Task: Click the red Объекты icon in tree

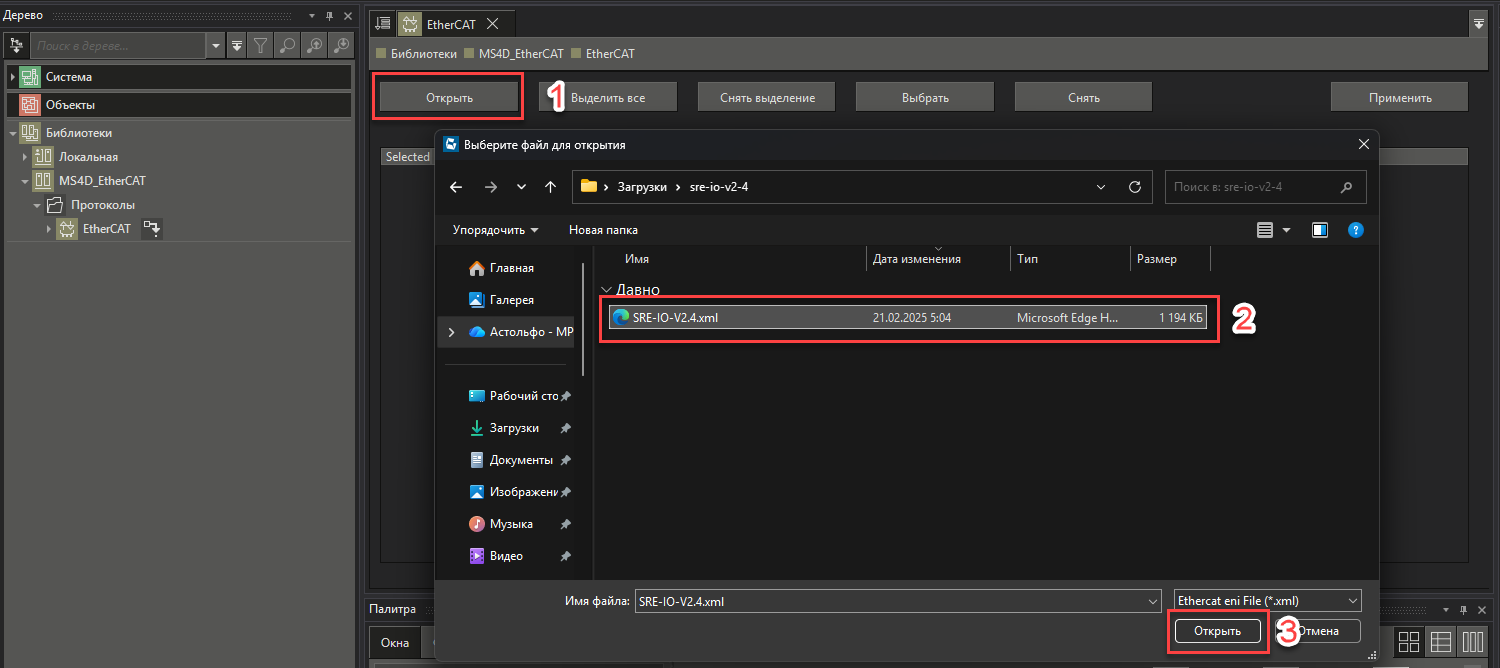Action: pos(30,105)
